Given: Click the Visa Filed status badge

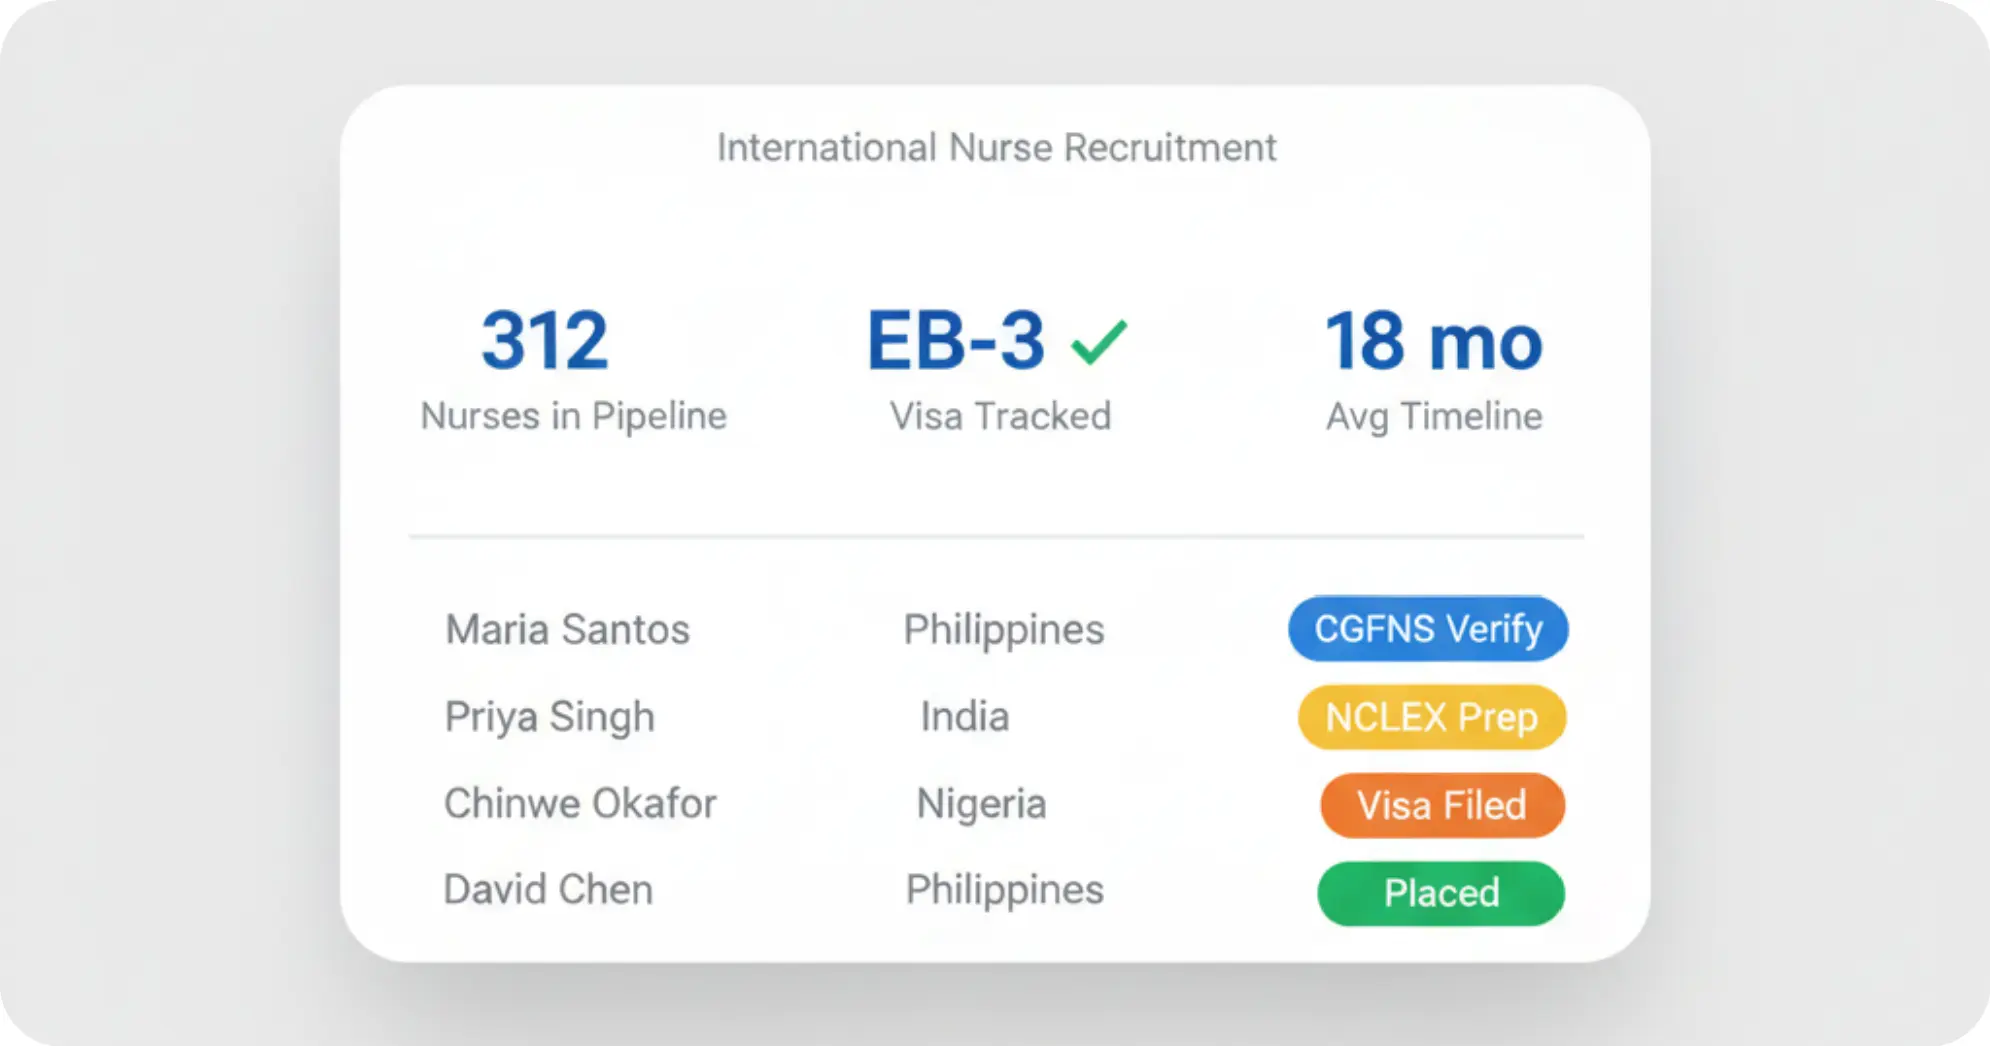Looking at the screenshot, I should [1442, 805].
